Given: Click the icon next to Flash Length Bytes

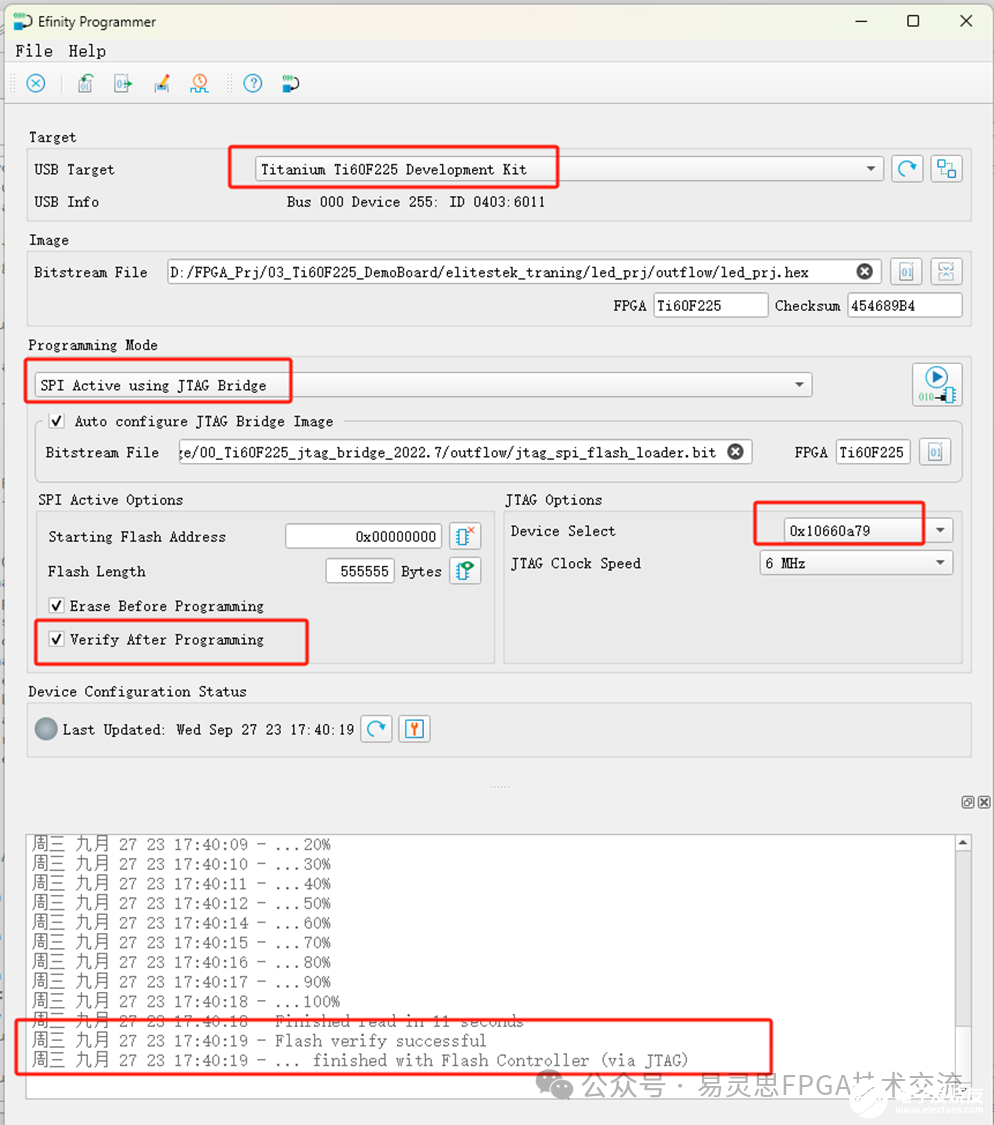Looking at the screenshot, I should point(465,571).
